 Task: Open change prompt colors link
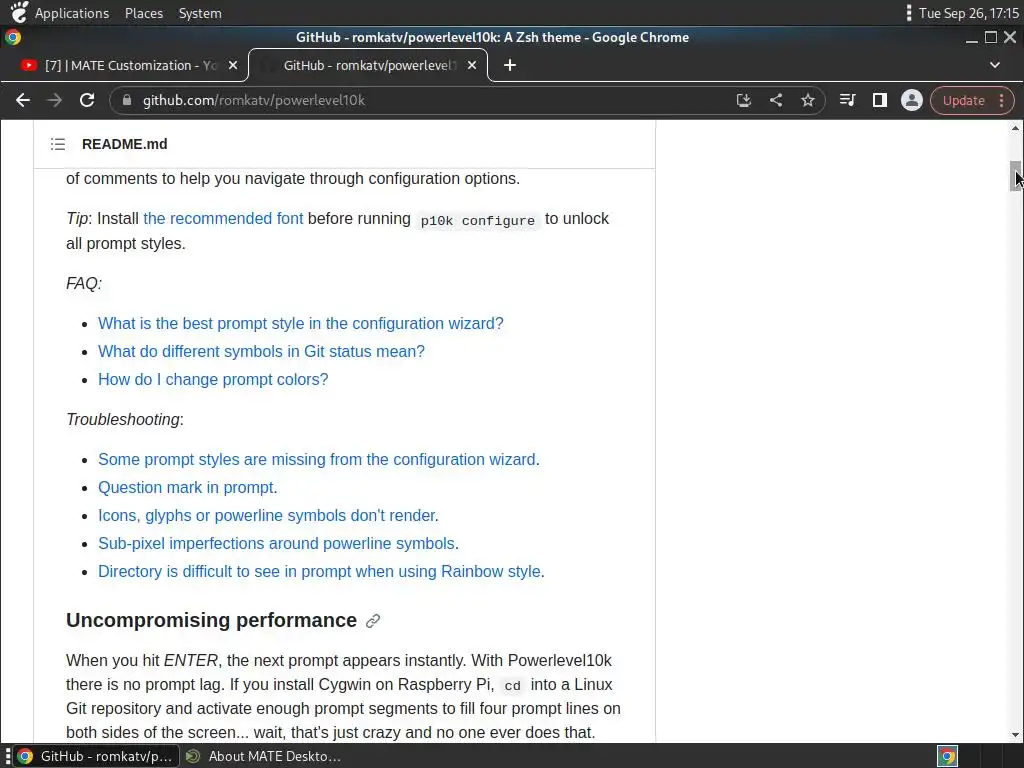pos(213,379)
